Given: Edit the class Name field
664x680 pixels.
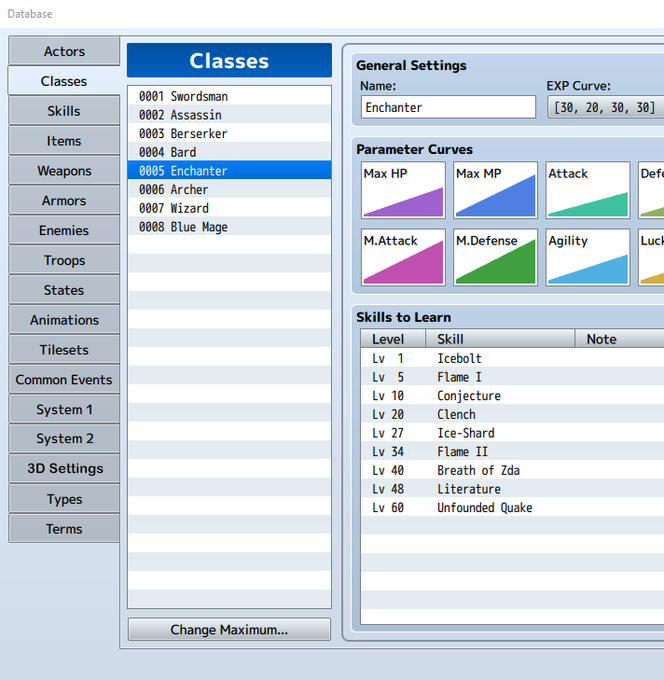Looking at the screenshot, I should [x=448, y=107].
